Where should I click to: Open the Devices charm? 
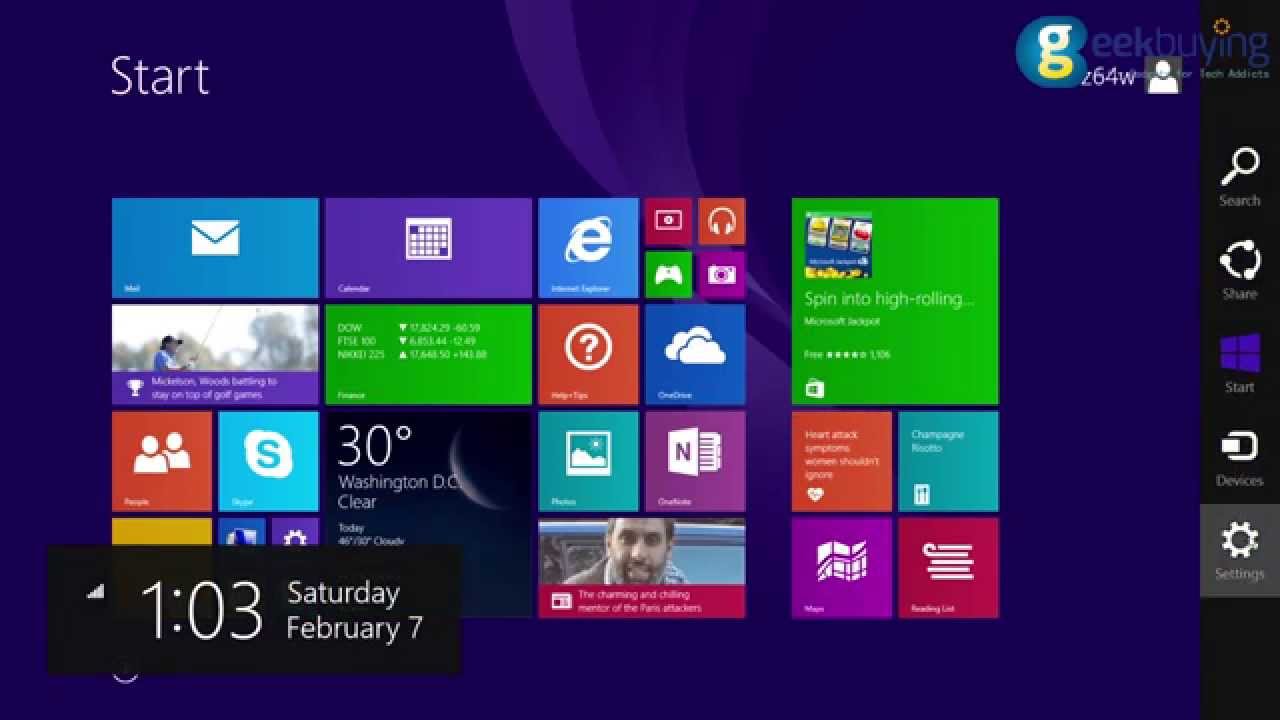click(x=1240, y=458)
